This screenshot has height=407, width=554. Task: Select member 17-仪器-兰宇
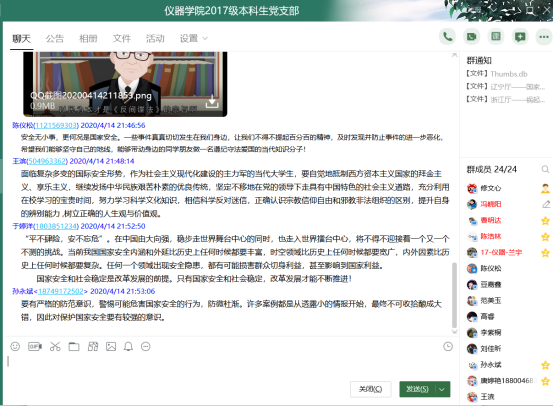[x=501, y=253]
